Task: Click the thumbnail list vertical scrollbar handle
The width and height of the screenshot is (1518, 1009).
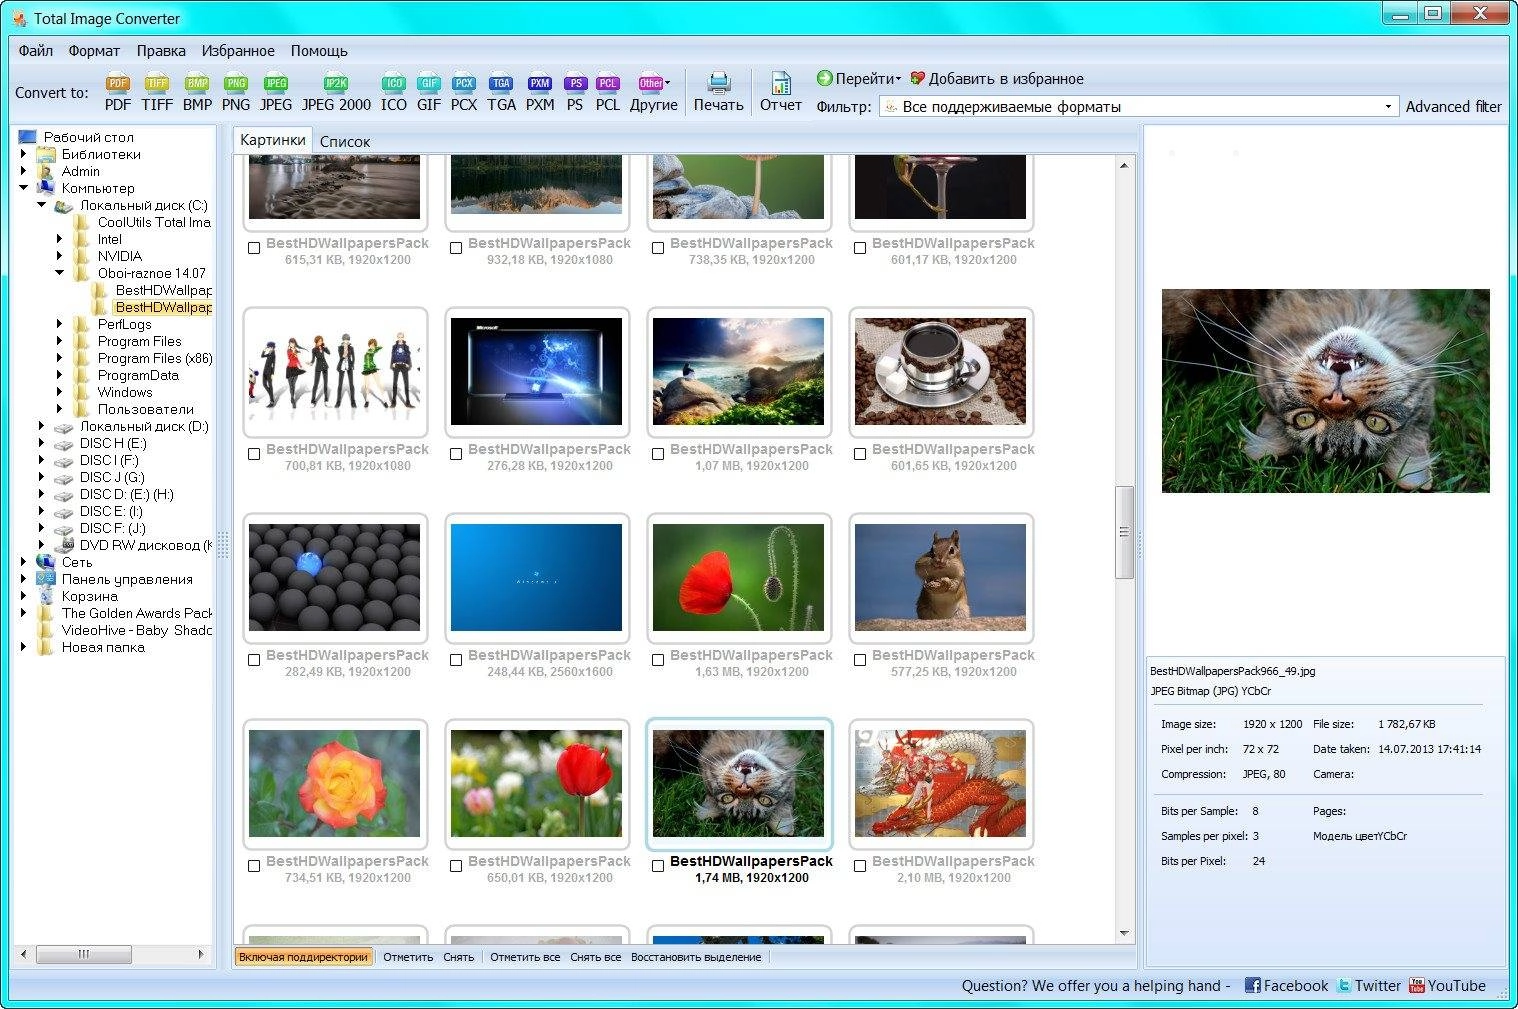Action: [1124, 532]
